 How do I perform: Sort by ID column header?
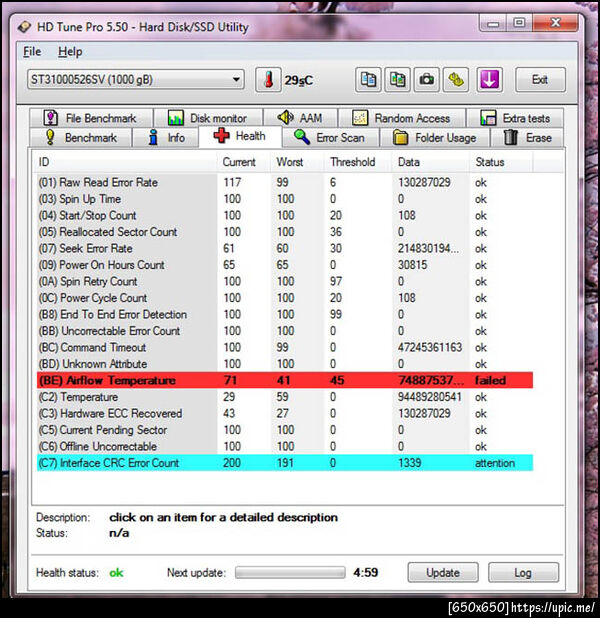[125, 162]
